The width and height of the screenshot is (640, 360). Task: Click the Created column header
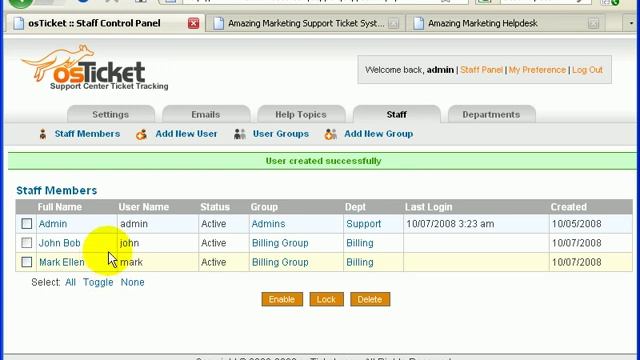point(569,207)
